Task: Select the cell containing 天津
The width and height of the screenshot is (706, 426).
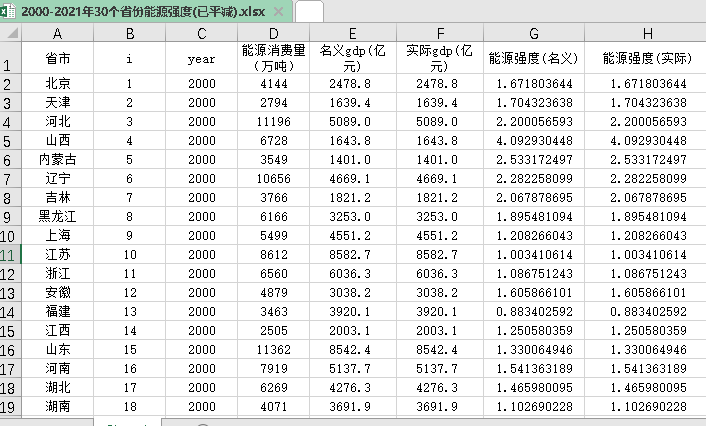Action: tap(58, 103)
